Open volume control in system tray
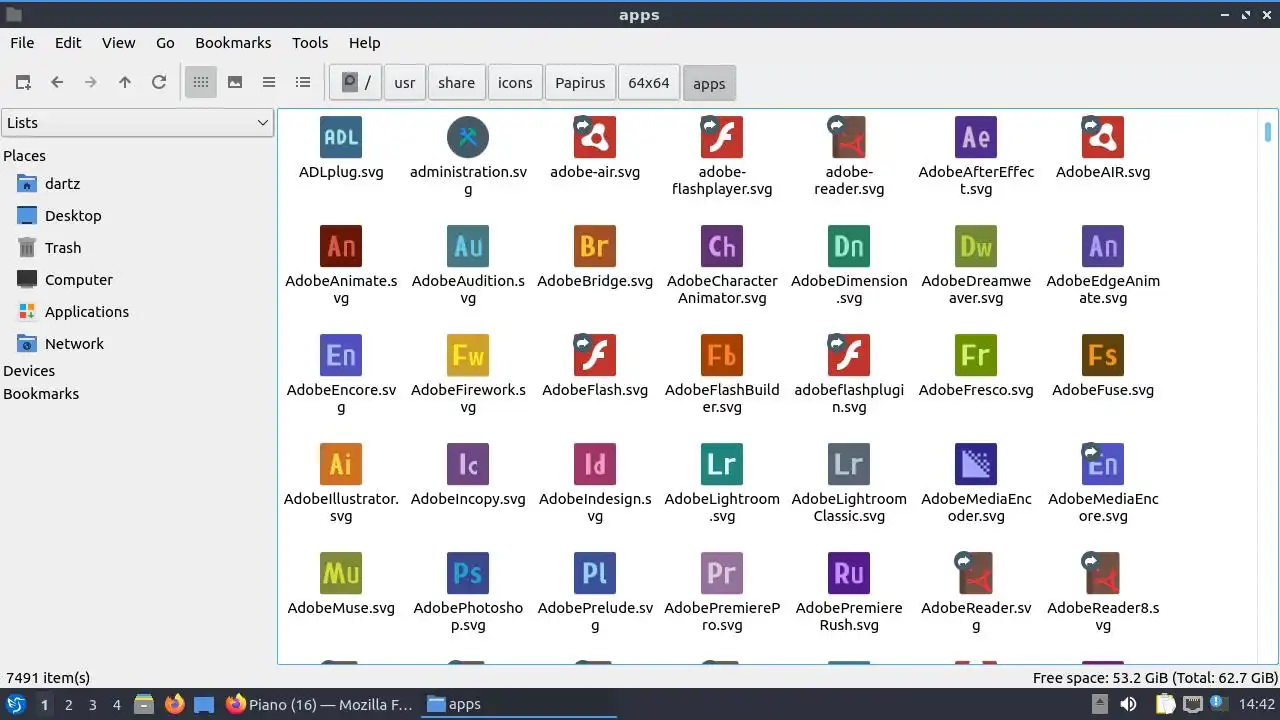This screenshot has width=1280, height=720. (x=1128, y=704)
